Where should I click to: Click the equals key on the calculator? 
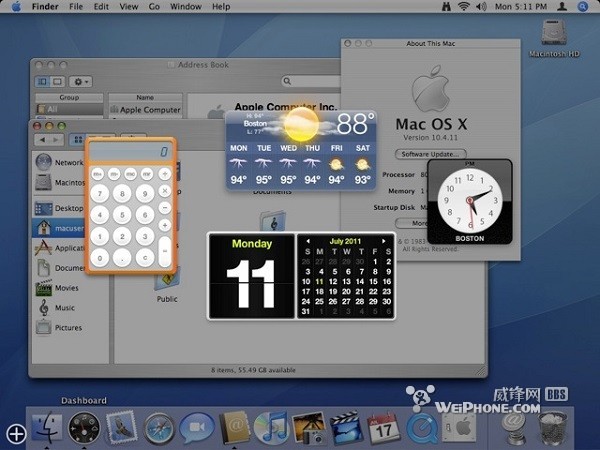(165, 251)
